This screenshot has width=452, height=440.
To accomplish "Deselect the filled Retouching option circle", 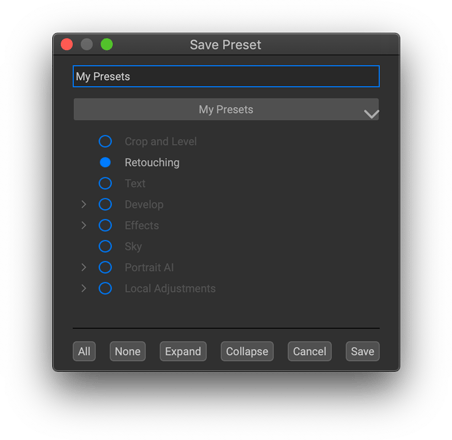I will (105, 162).
